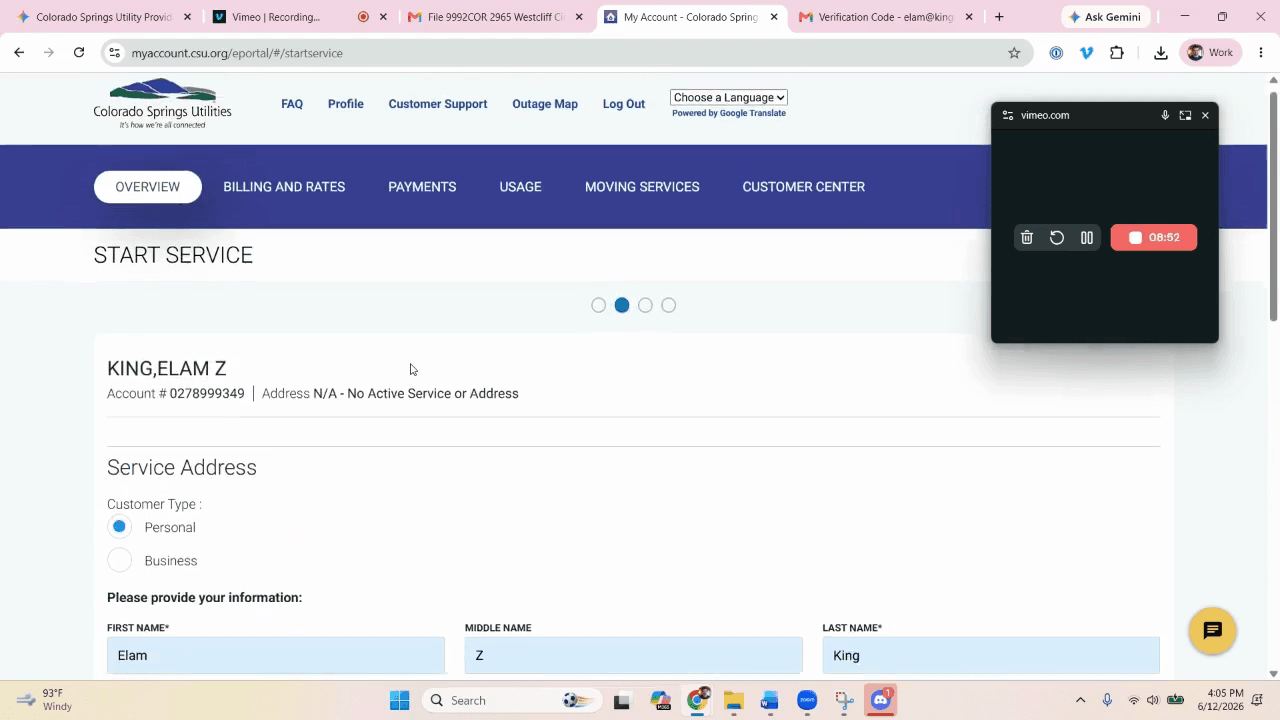
Task: Open the Billing and Rates menu
Action: point(284,187)
